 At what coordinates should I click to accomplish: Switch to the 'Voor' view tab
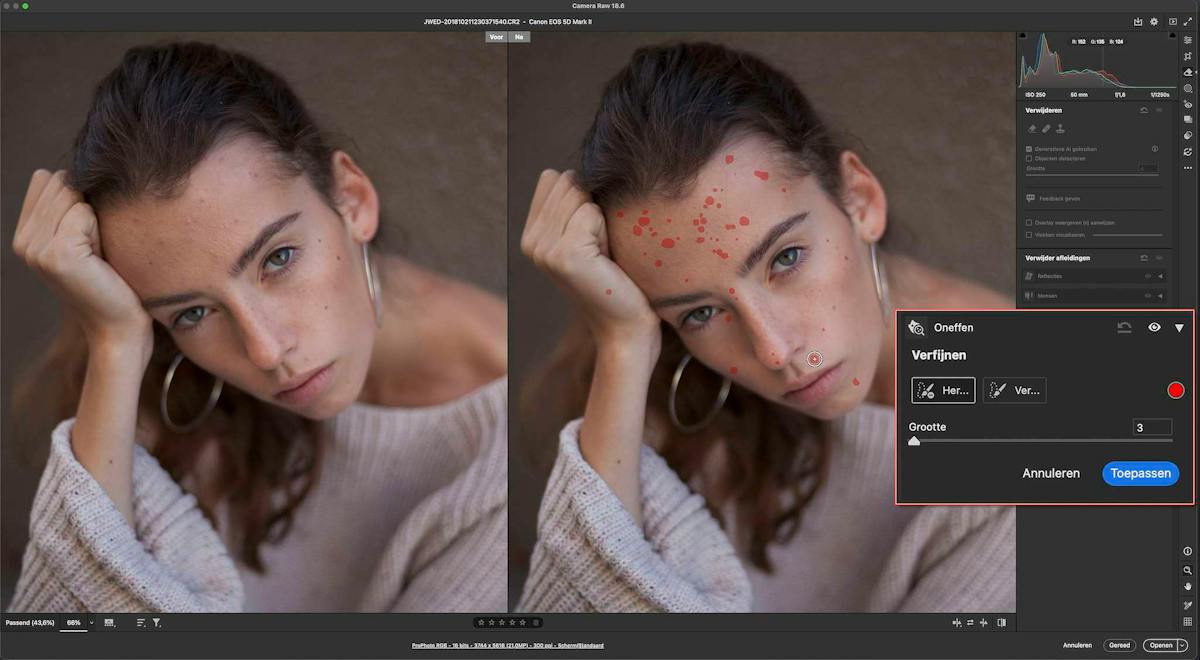tap(496, 37)
